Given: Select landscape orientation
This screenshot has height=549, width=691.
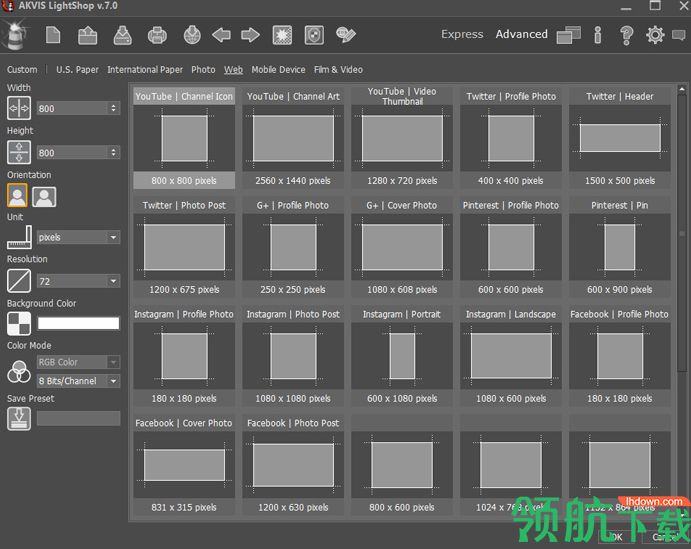Looking at the screenshot, I should coord(44,197).
